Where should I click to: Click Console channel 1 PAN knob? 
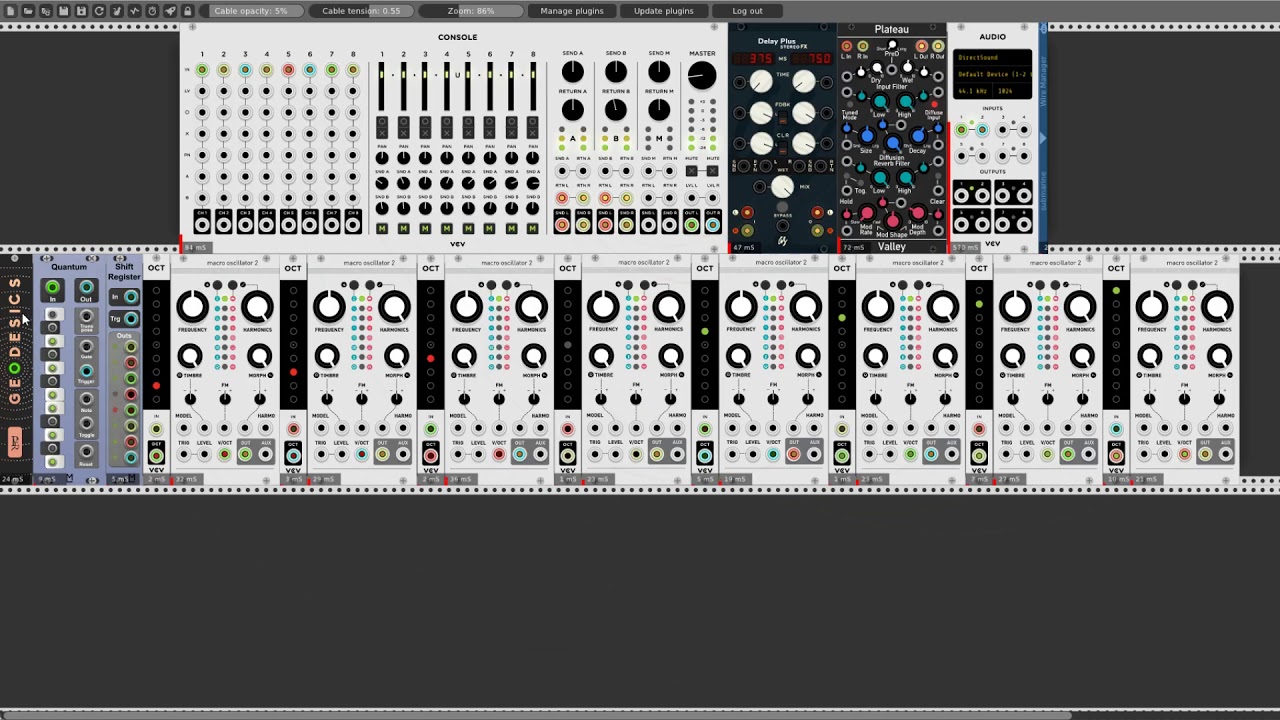pyautogui.click(x=382, y=158)
